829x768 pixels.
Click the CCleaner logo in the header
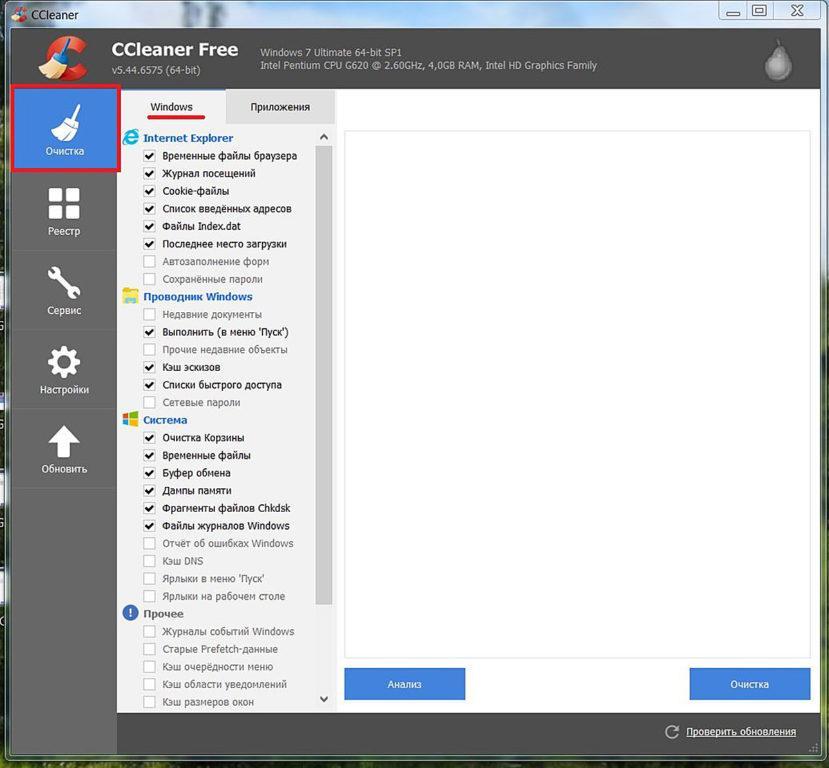pos(63,58)
